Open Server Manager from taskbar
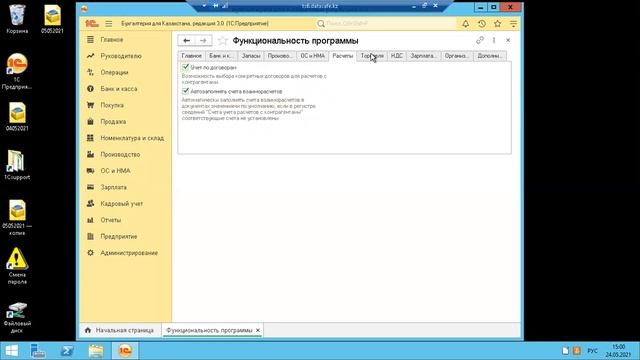Screen dimensions: 640x360 point(38,351)
